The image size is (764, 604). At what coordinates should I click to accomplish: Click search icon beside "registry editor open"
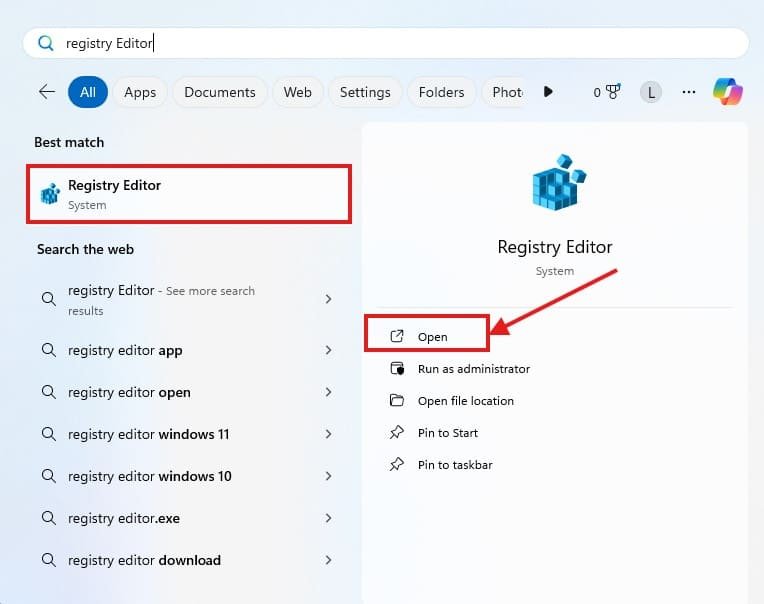click(49, 392)
